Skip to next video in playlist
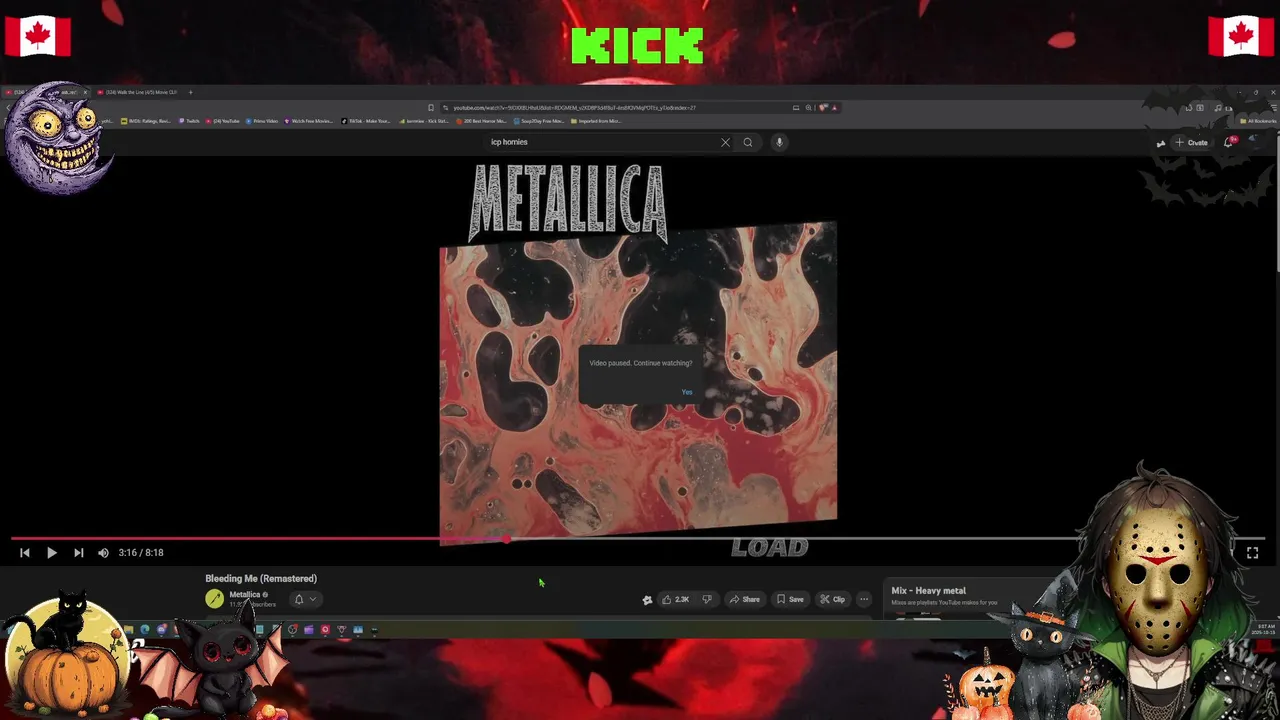The height and width of the screenshot is (720, 1280). pyautogui.click(x=78, y=552)
